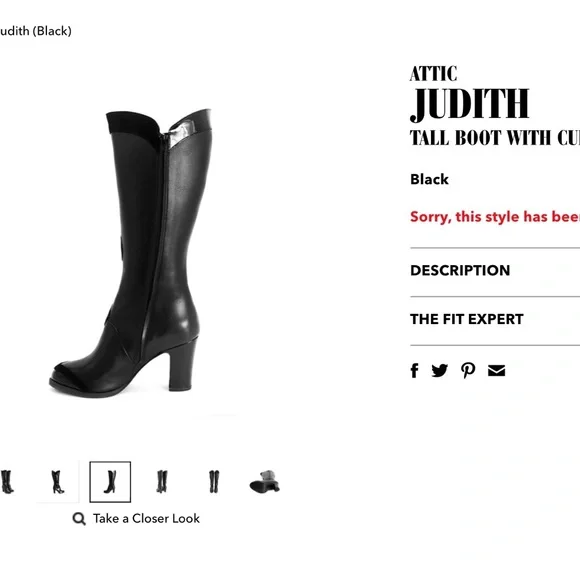580x580 pixels.
Task: Pin the boot on Pinterest
Action: tap(468, 370)
